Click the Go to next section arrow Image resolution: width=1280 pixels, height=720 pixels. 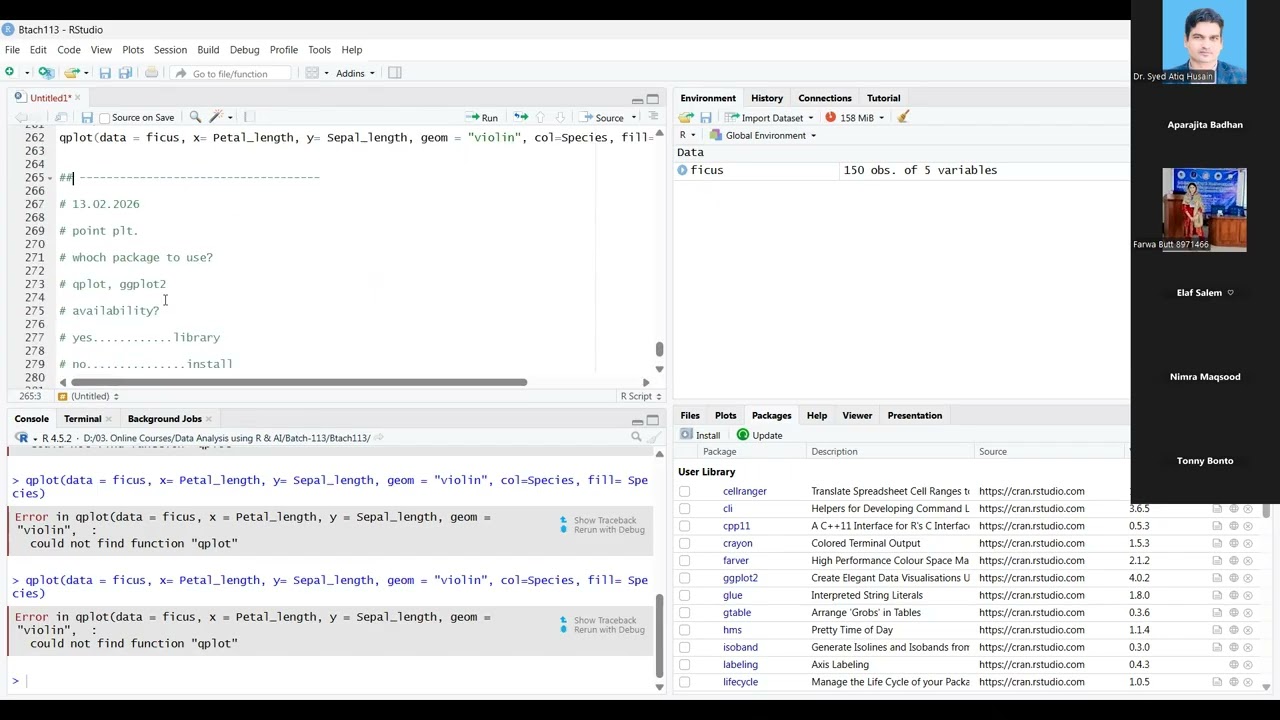click(x=560, y=117)
